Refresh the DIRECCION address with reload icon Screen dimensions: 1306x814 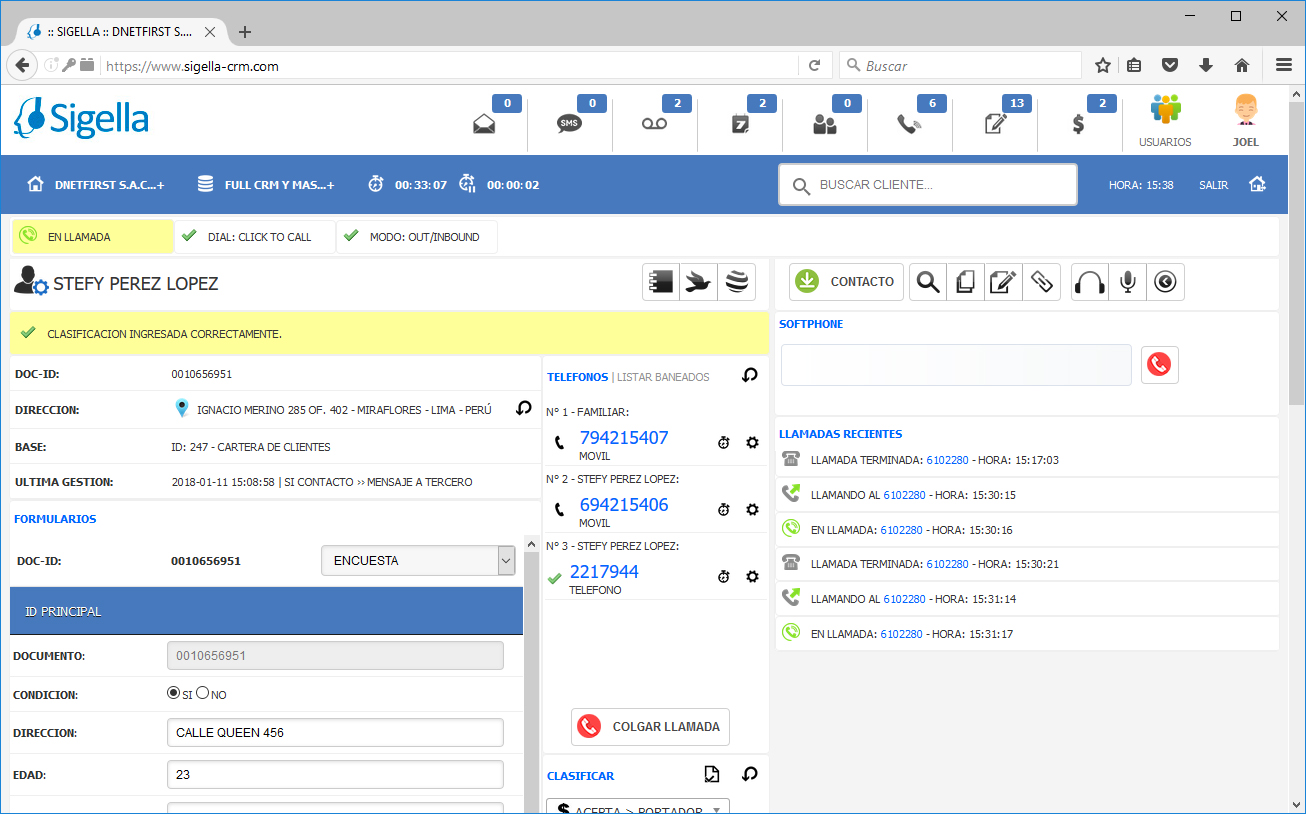click(523, 408)
